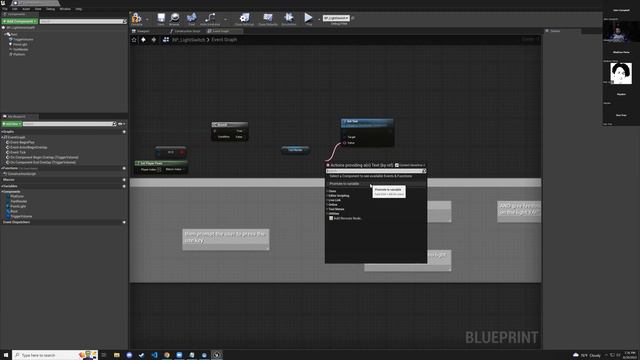Select On Component Begin Overlap (TriggerVolume)
Image resolution: width=640 pixels, height=360 pixels.
[x=42, y=157]
